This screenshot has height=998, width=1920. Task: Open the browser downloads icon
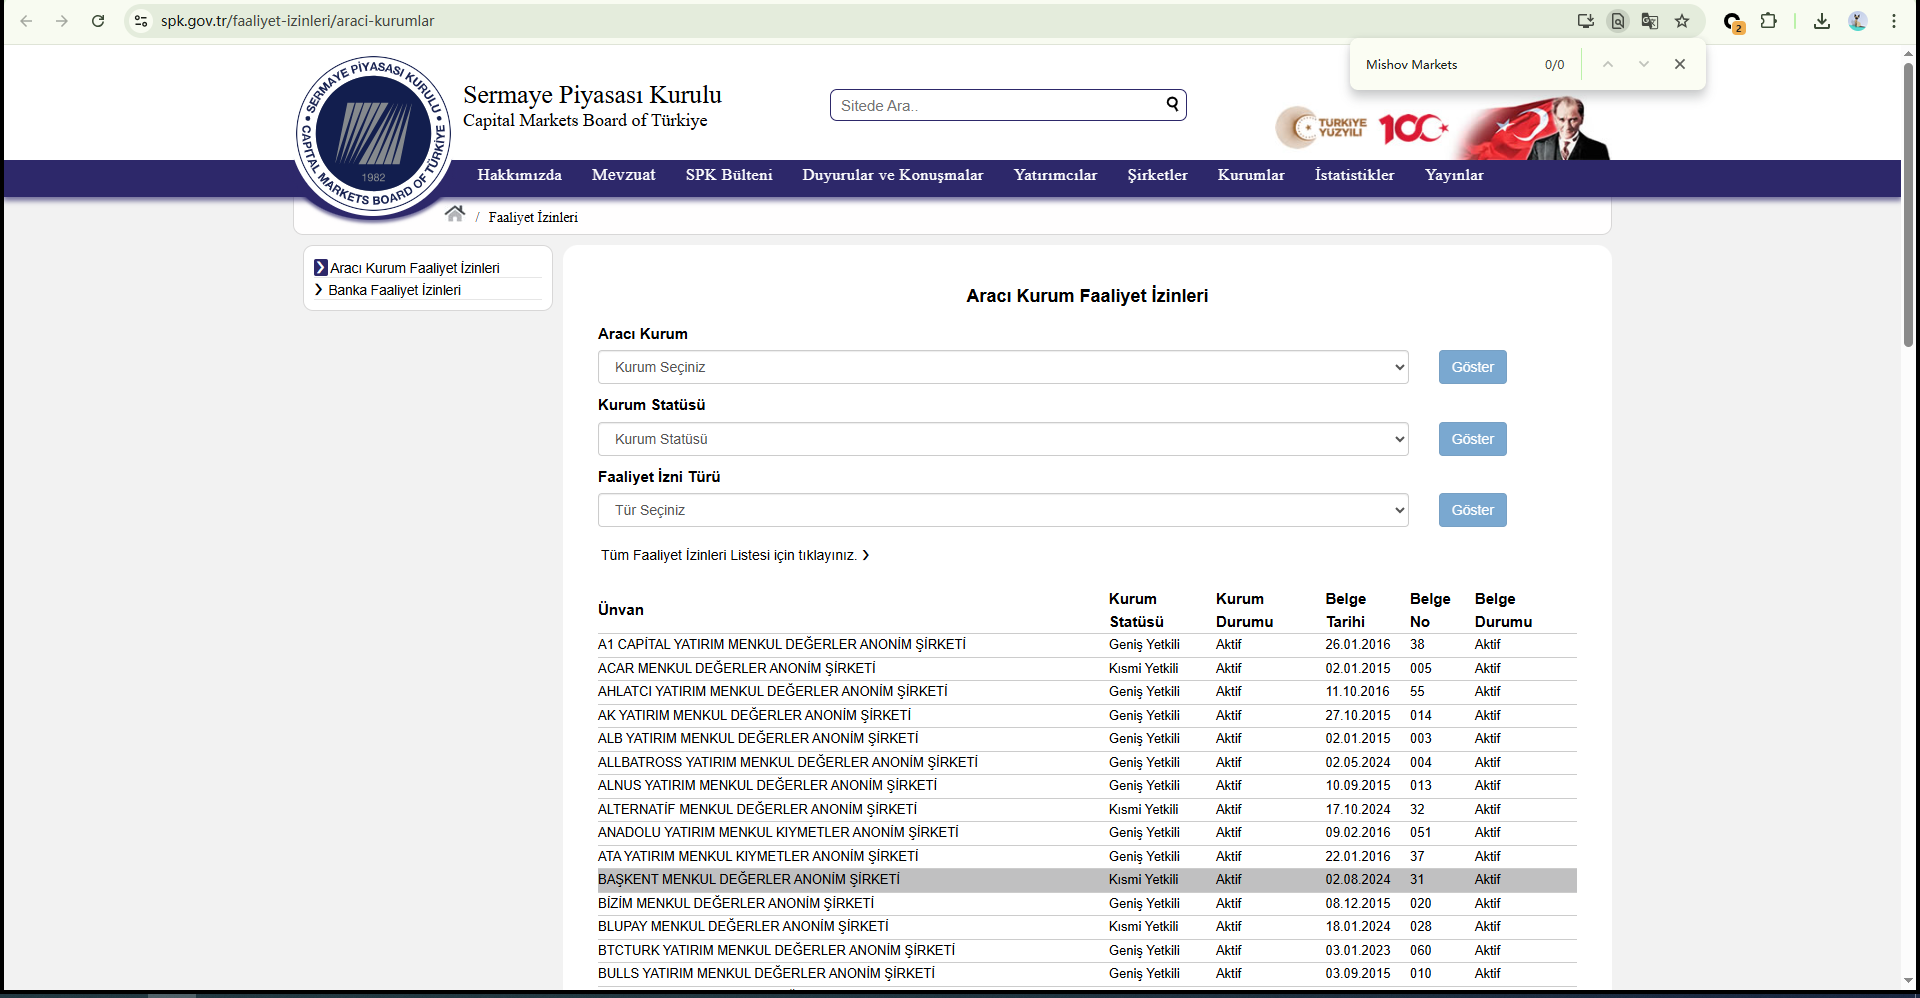tap(1822, 21)
